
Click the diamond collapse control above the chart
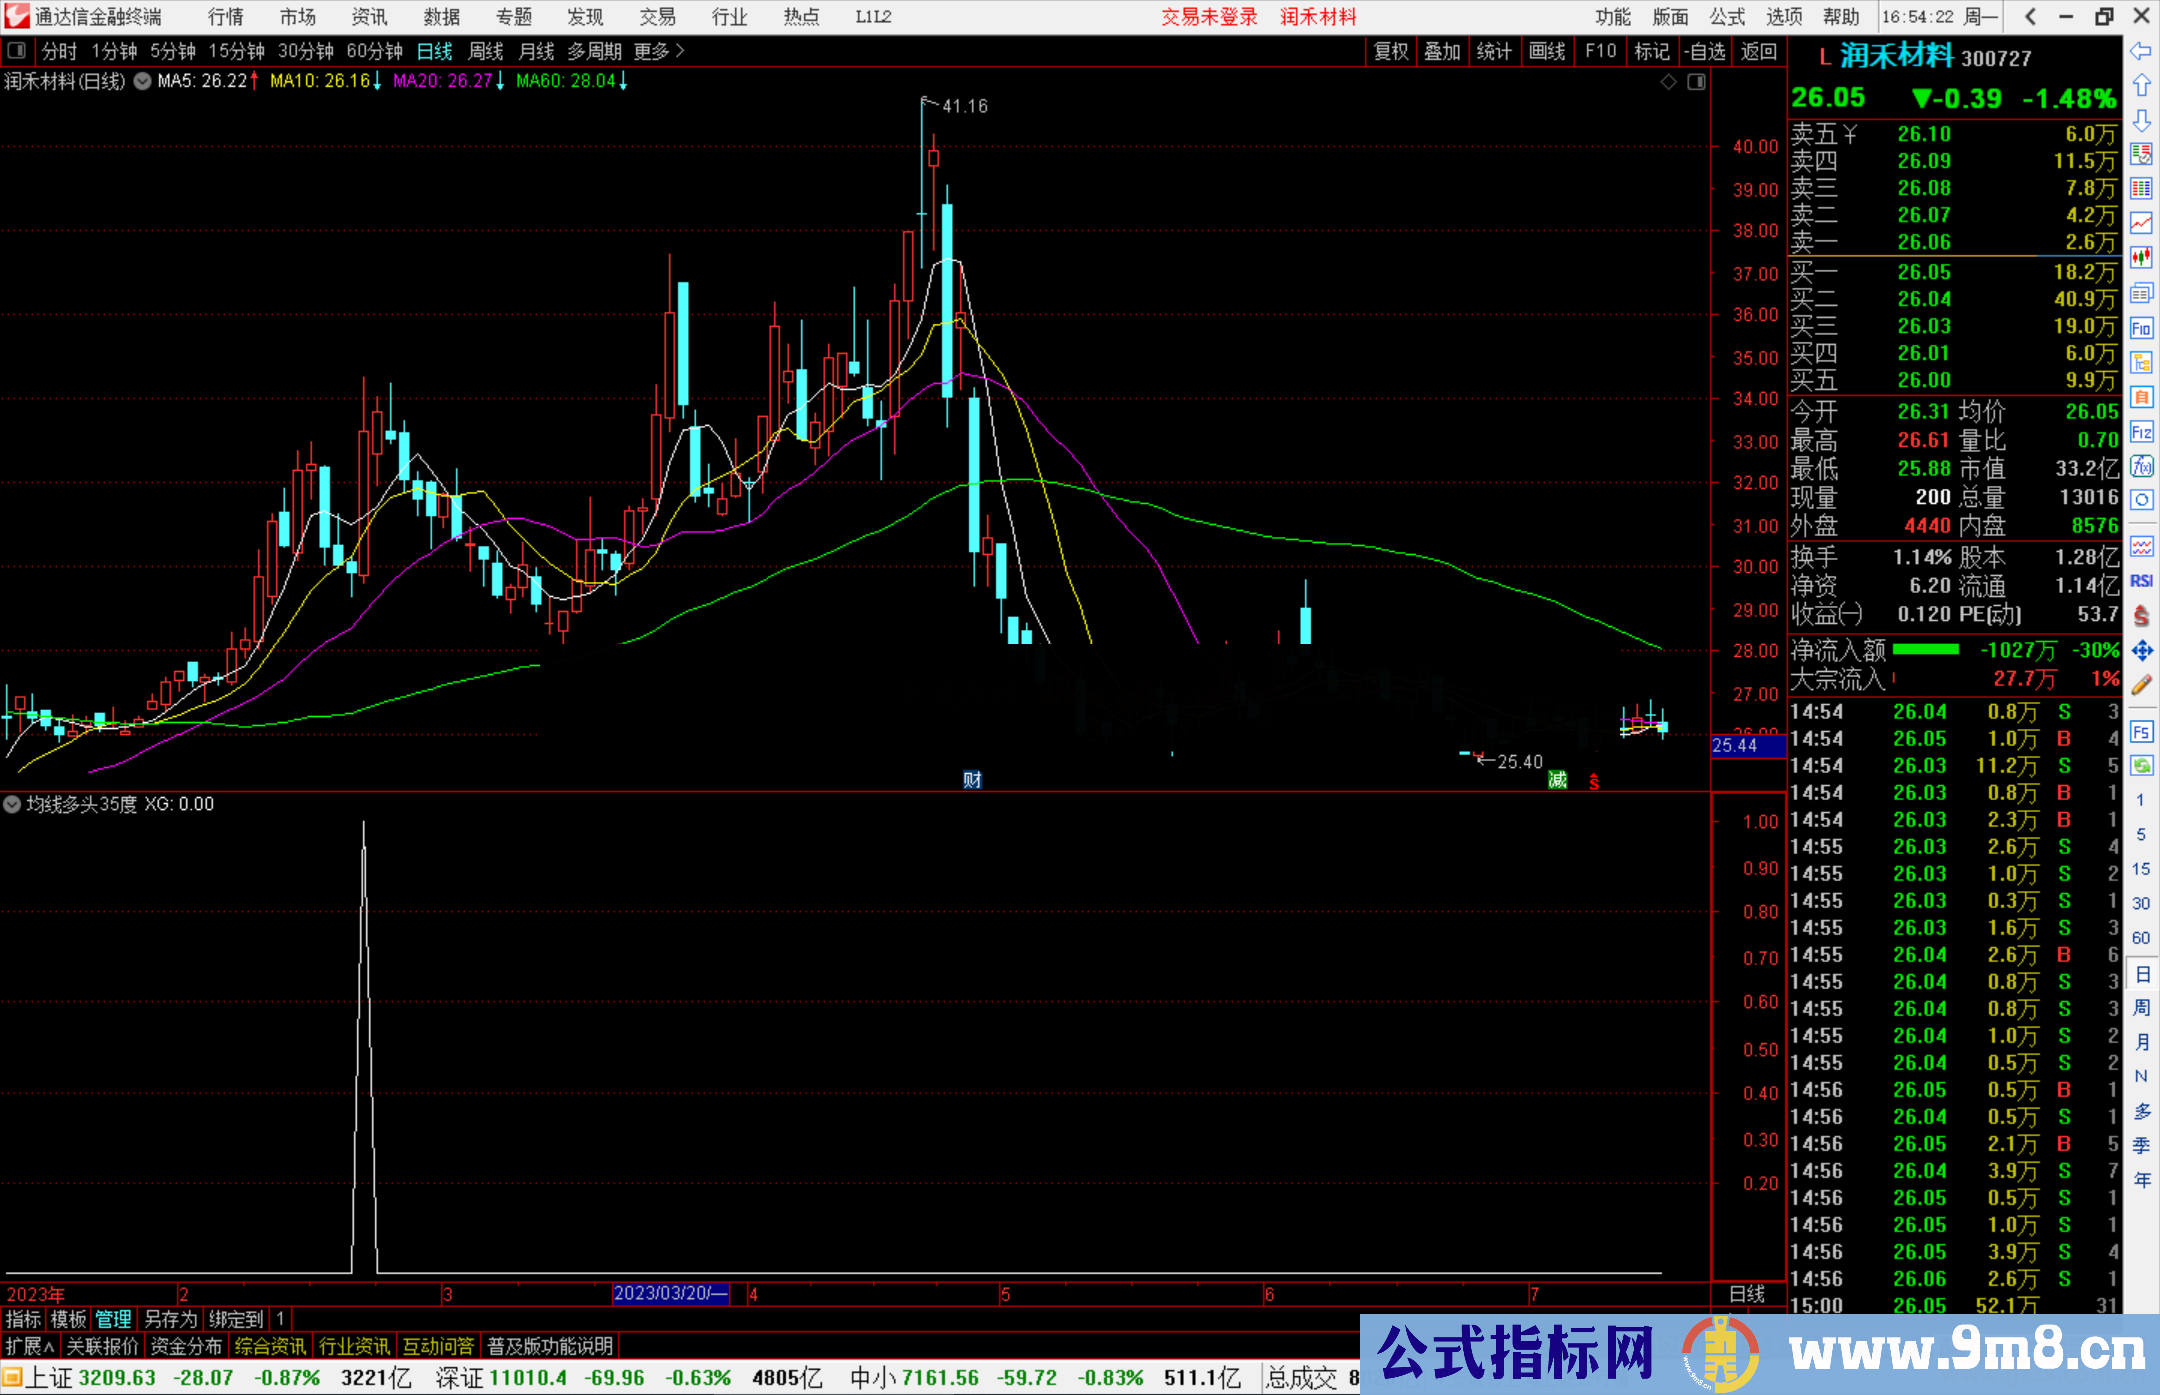[1668, 82]
